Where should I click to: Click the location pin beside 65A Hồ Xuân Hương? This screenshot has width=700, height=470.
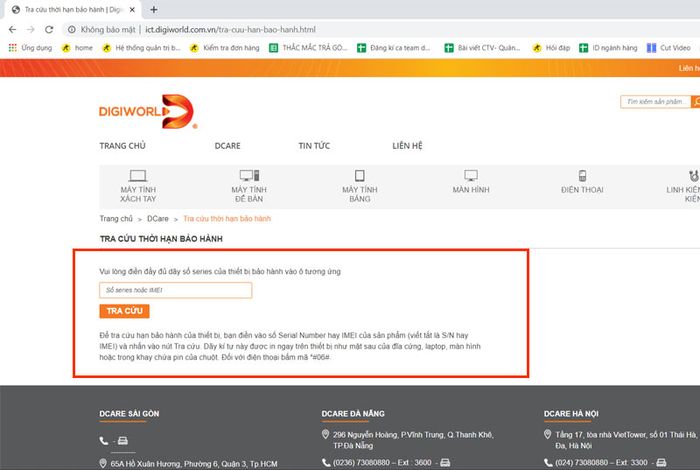[103, 463]
